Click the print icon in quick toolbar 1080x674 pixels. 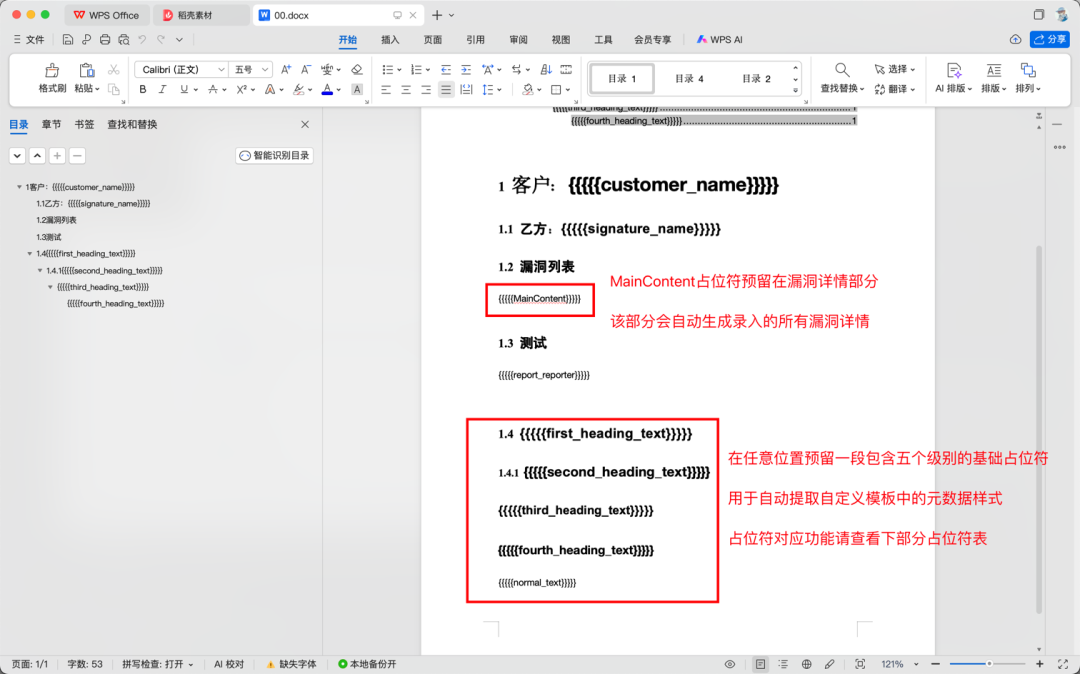(x=105, y=40)
